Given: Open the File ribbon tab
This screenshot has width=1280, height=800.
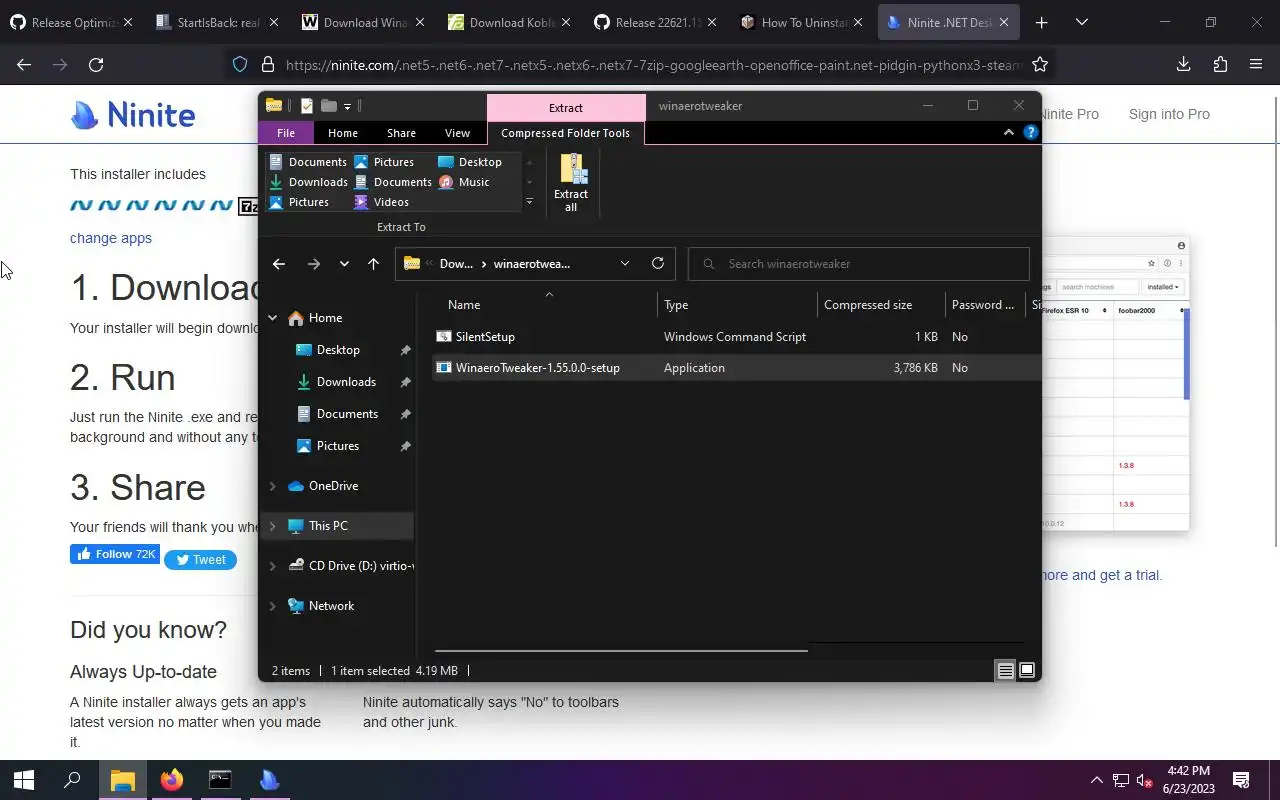Looking at the screenshot, I should 286,133.
